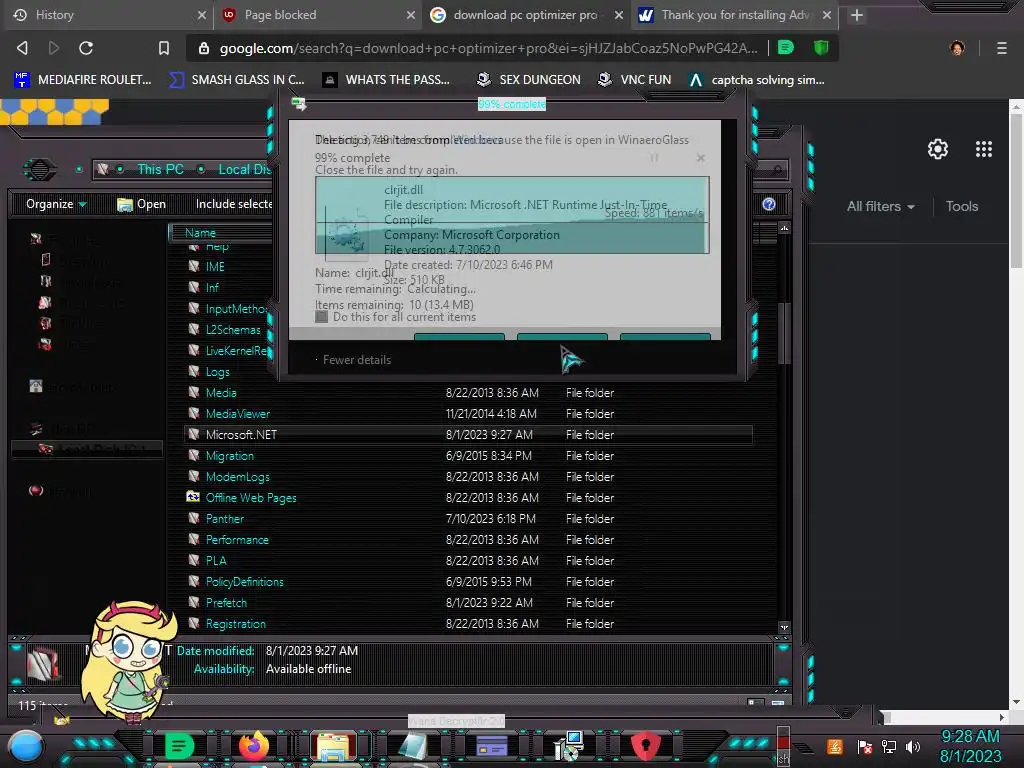
Task: Select the PolicyDefinitions folder
Action: (244, 582)
